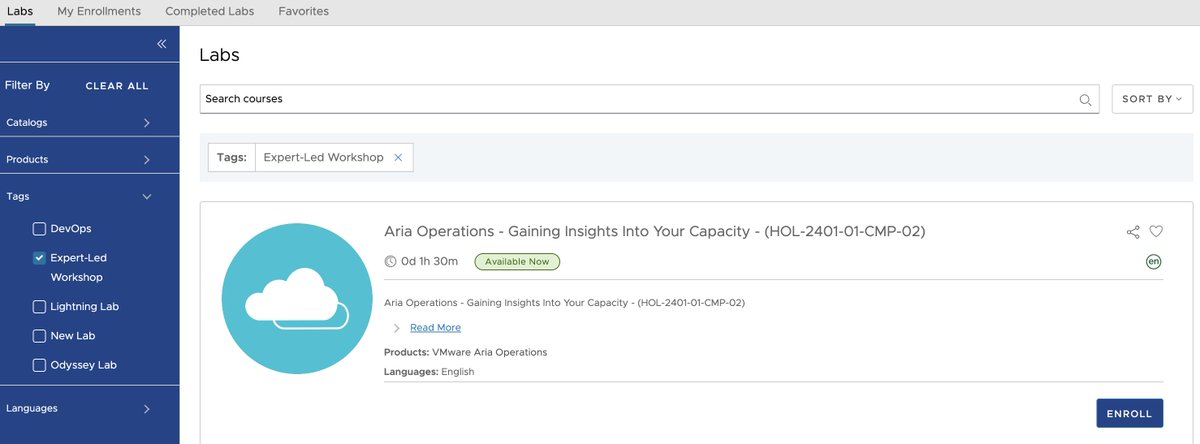
Task: Open the Favorites tab
Action: point(303,11)
